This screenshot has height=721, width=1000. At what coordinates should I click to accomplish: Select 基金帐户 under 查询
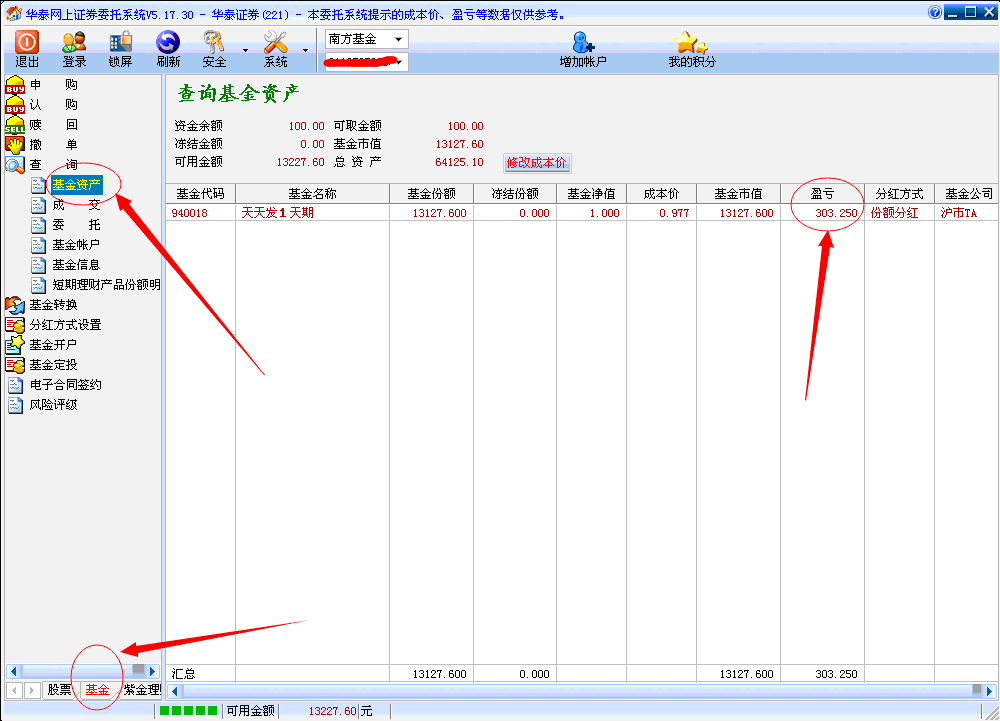tap(76, 245)
